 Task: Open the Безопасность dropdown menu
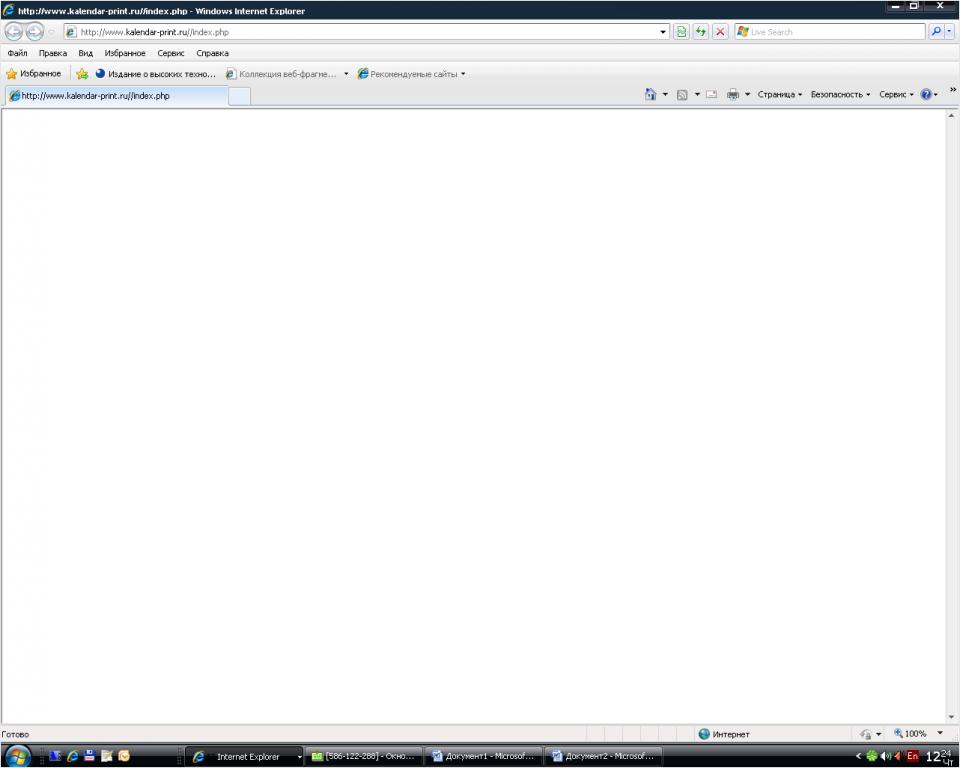pyautogui.click(x=840, y=95)
